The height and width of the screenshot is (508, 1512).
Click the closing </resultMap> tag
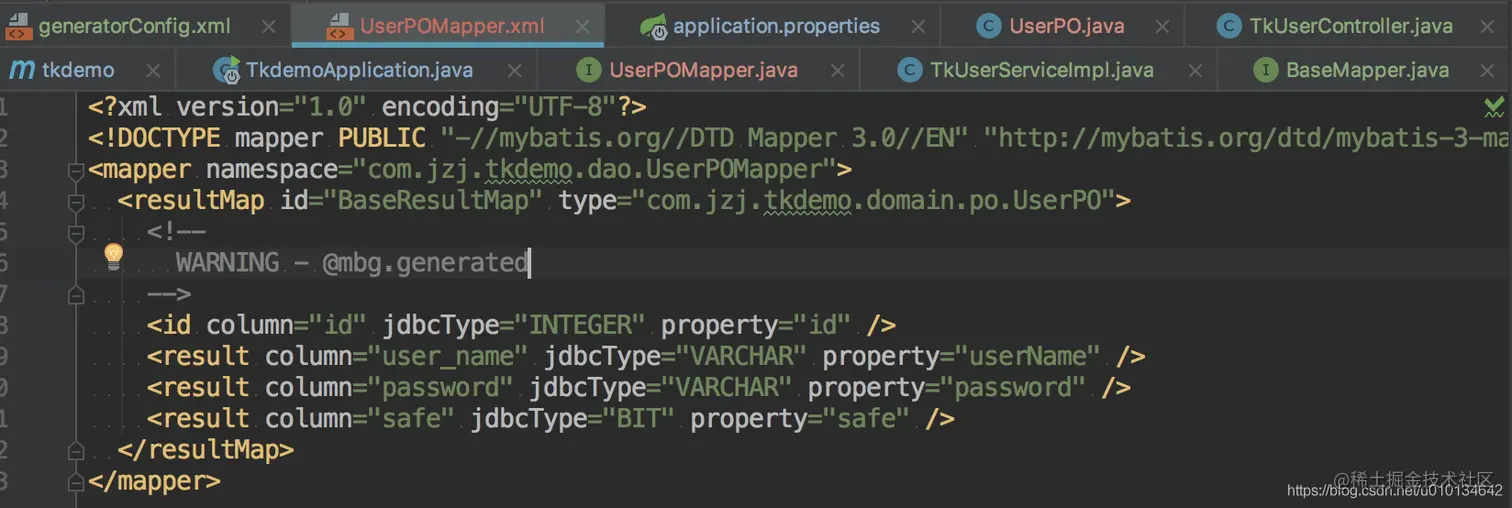(x=205, y=449)
